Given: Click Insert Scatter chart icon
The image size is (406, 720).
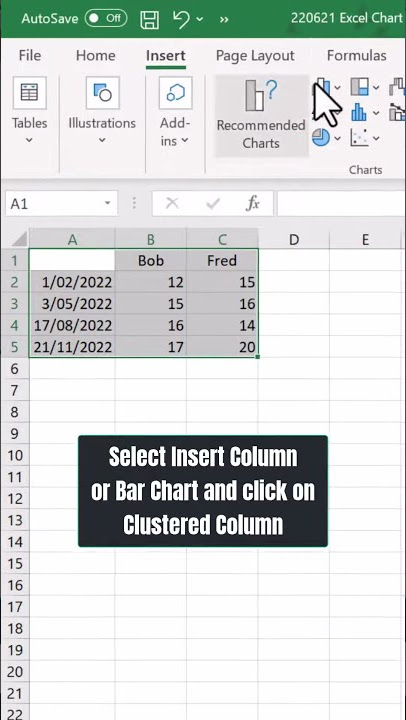Looking at the screenshot, I should [x=359, y=137].
